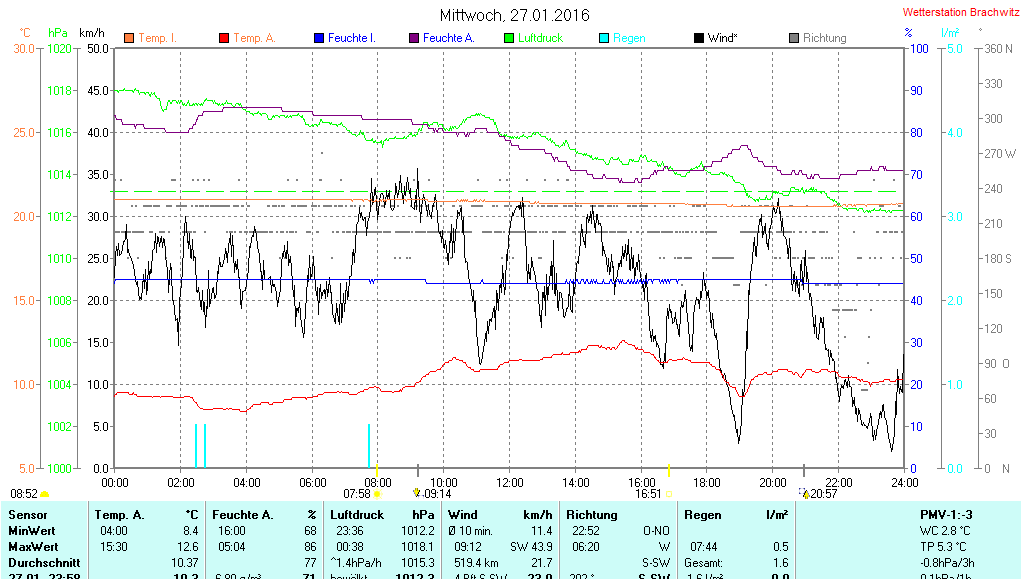Click the orange Temp. I. legend square
Image resolution: width=1021 pixels, height=579 pixels.
(128, 38)
